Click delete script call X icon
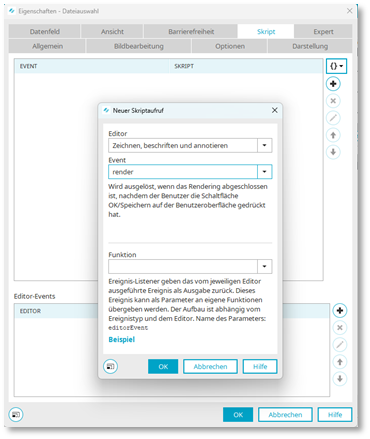This screenshot has width=370, height=439. click(333, 101)
